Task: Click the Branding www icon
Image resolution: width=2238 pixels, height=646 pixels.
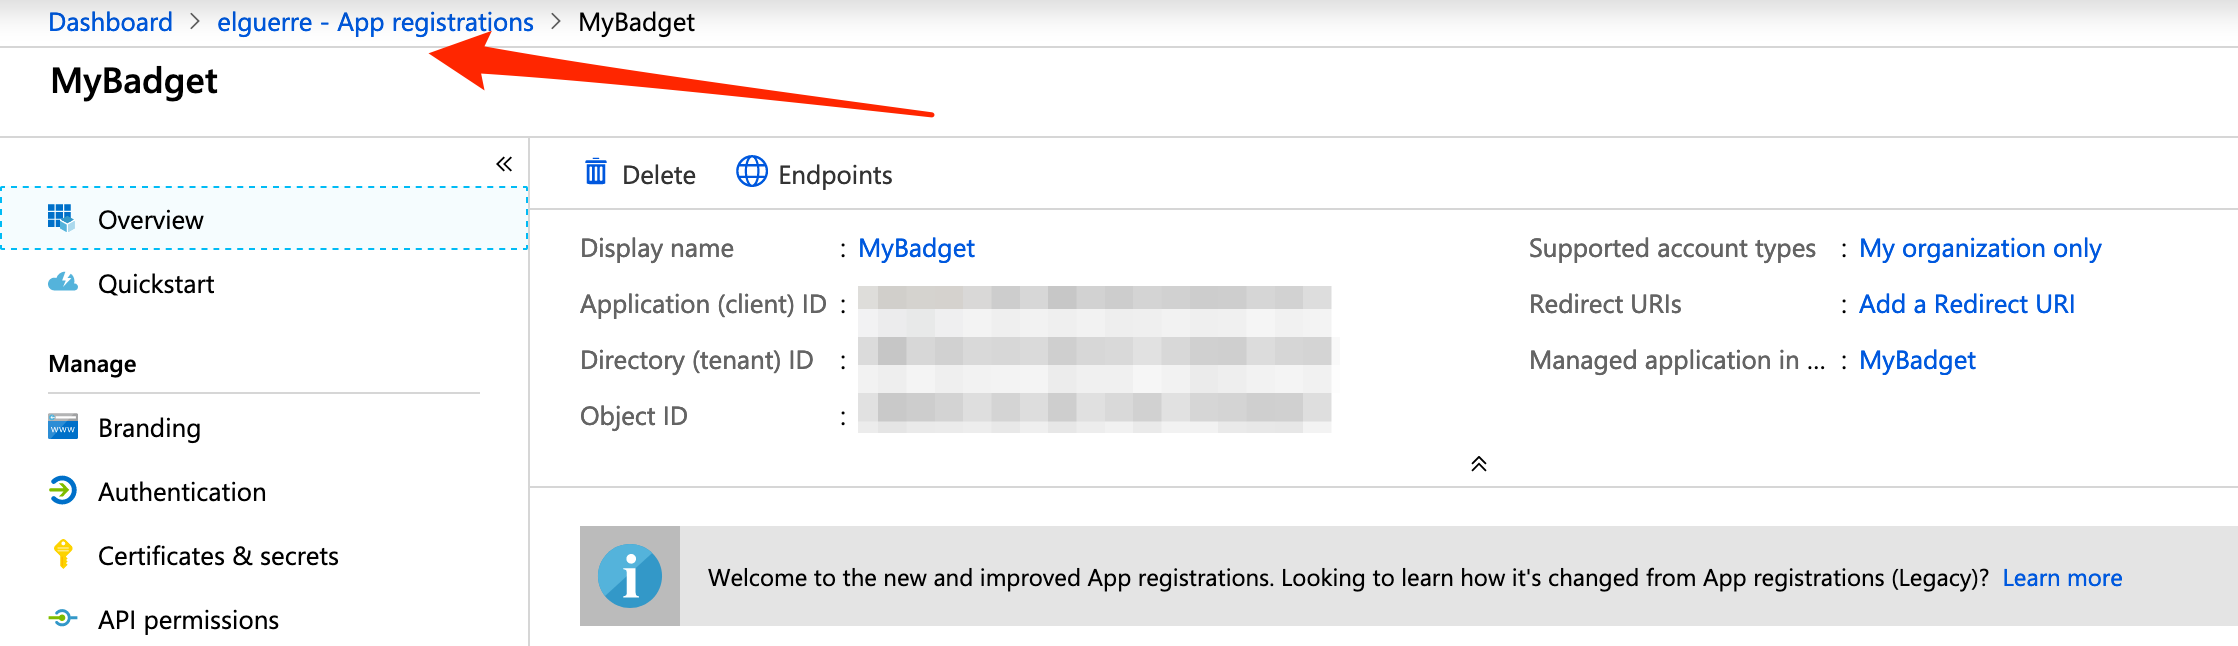Action: [63, 427]
